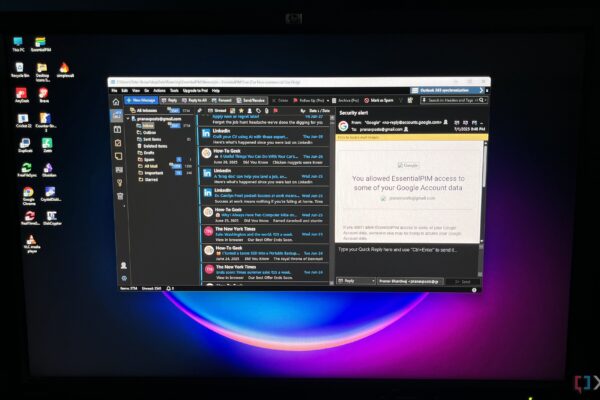Click in the Quick Reply text area

click(x=407, y=260)
